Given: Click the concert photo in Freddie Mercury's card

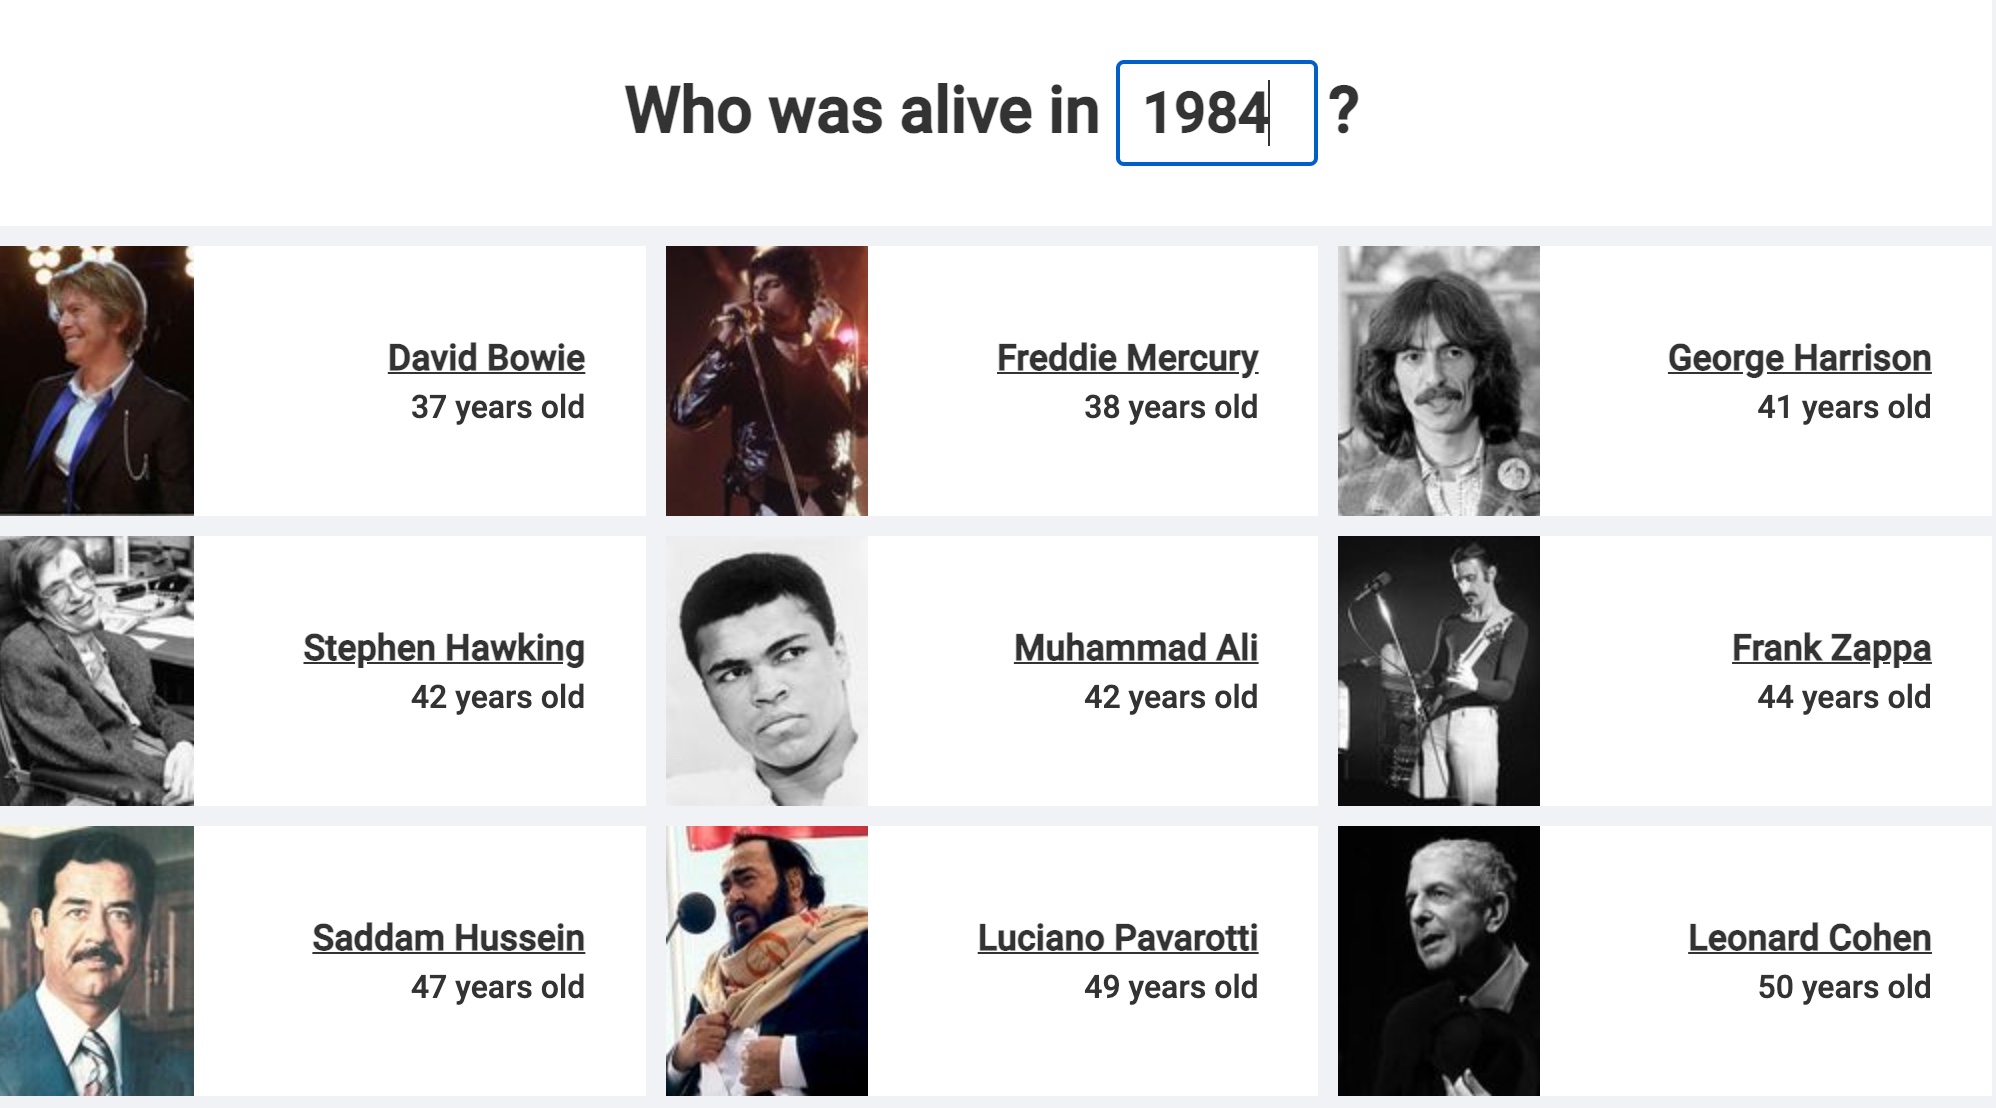Looking at the screenshot, I should click(x=767, y=380).
